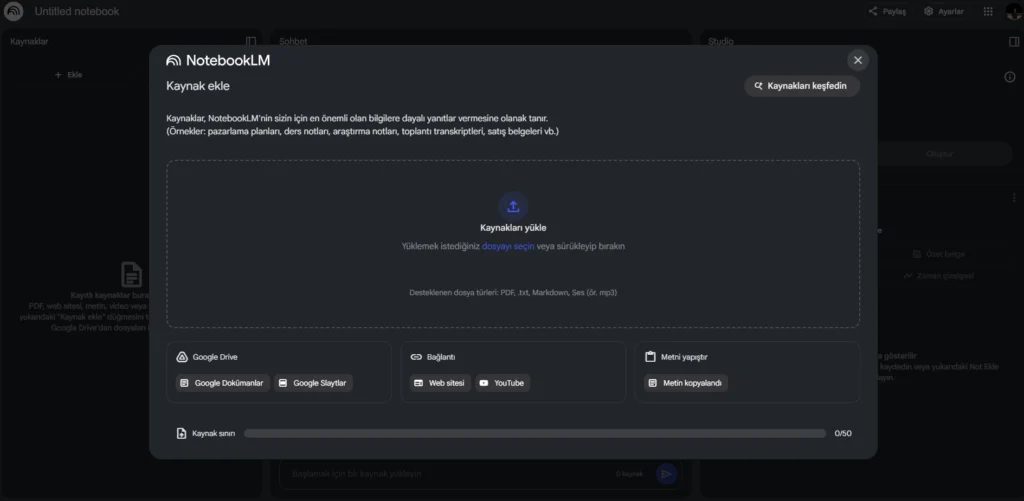Click the Kaynak ekle heading

click(x=198, y=86)
